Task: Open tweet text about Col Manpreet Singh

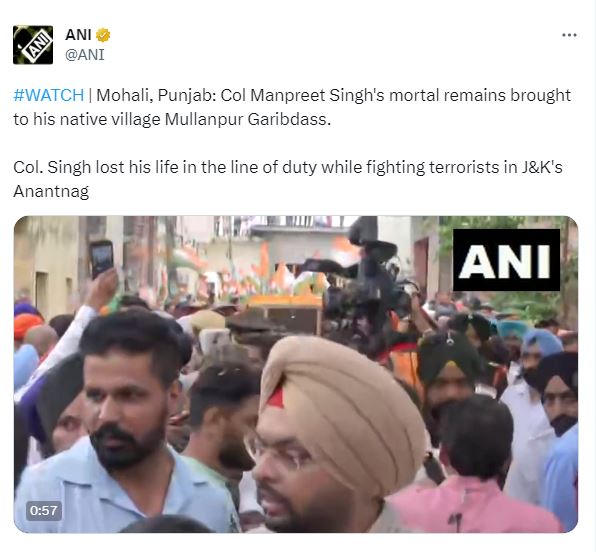Action: pos(292,107)
